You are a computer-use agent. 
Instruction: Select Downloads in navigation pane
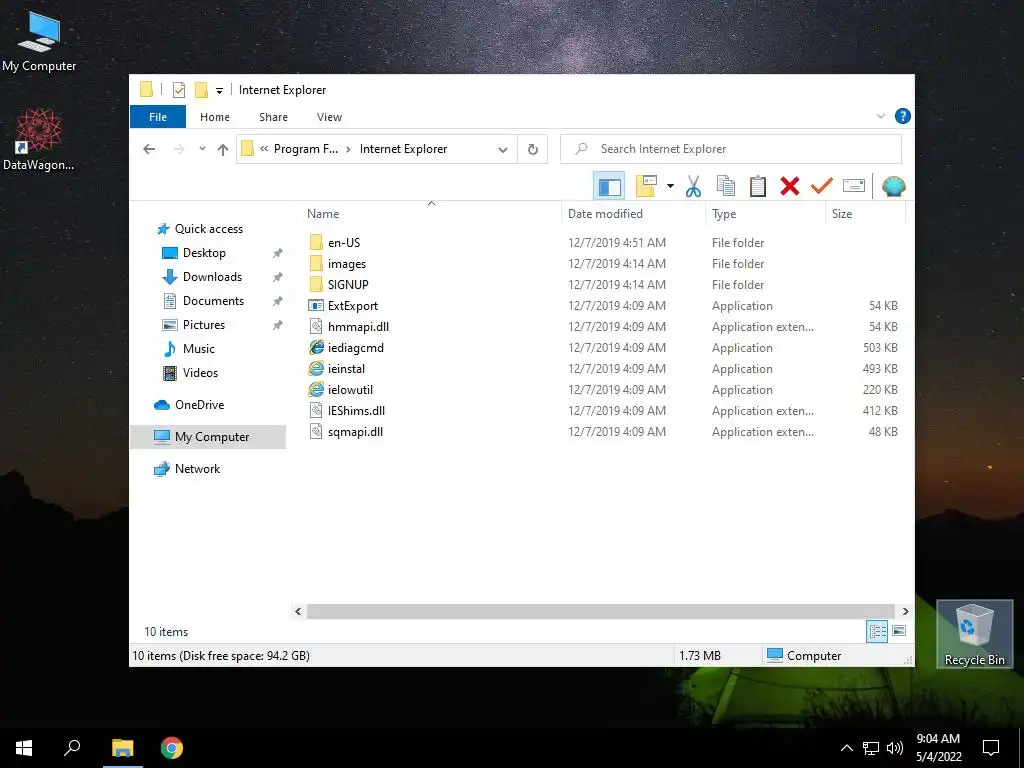point(212,277)
